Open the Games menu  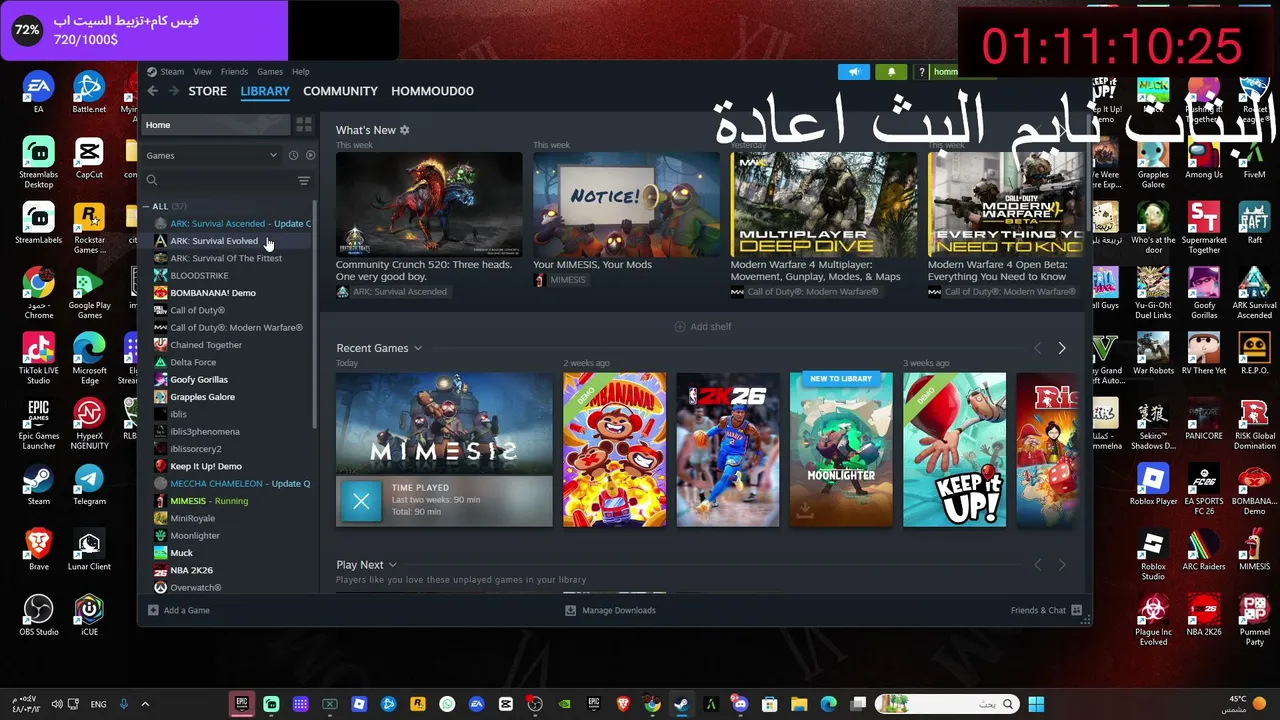[270, 72]
